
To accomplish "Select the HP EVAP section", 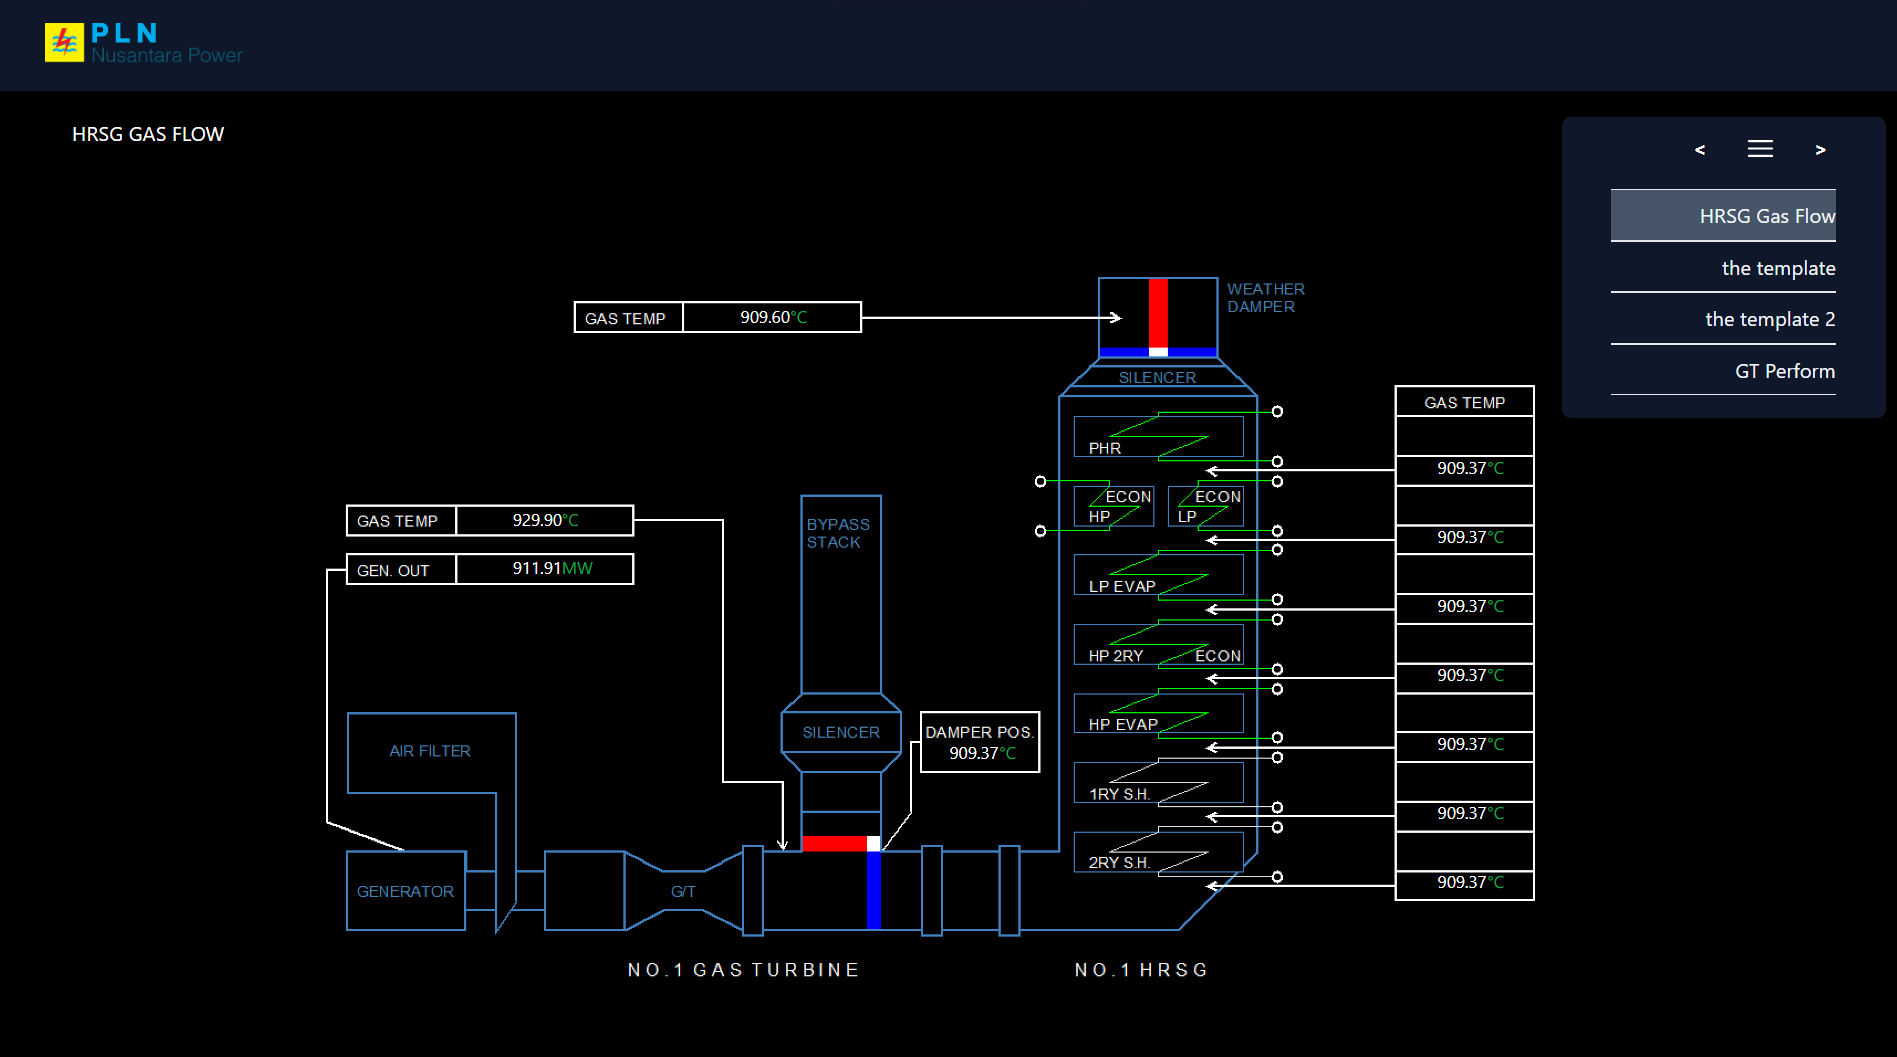I will click(1158, 713).
